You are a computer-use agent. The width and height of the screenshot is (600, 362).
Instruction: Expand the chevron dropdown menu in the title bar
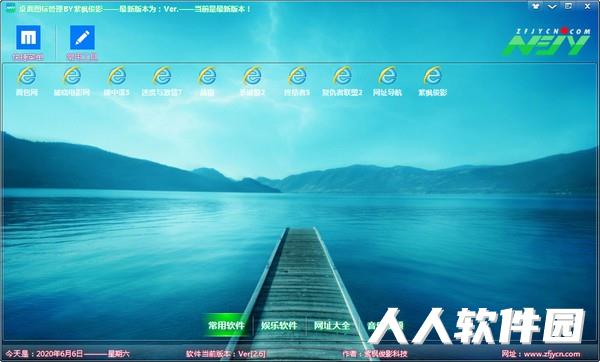(552, 7)
